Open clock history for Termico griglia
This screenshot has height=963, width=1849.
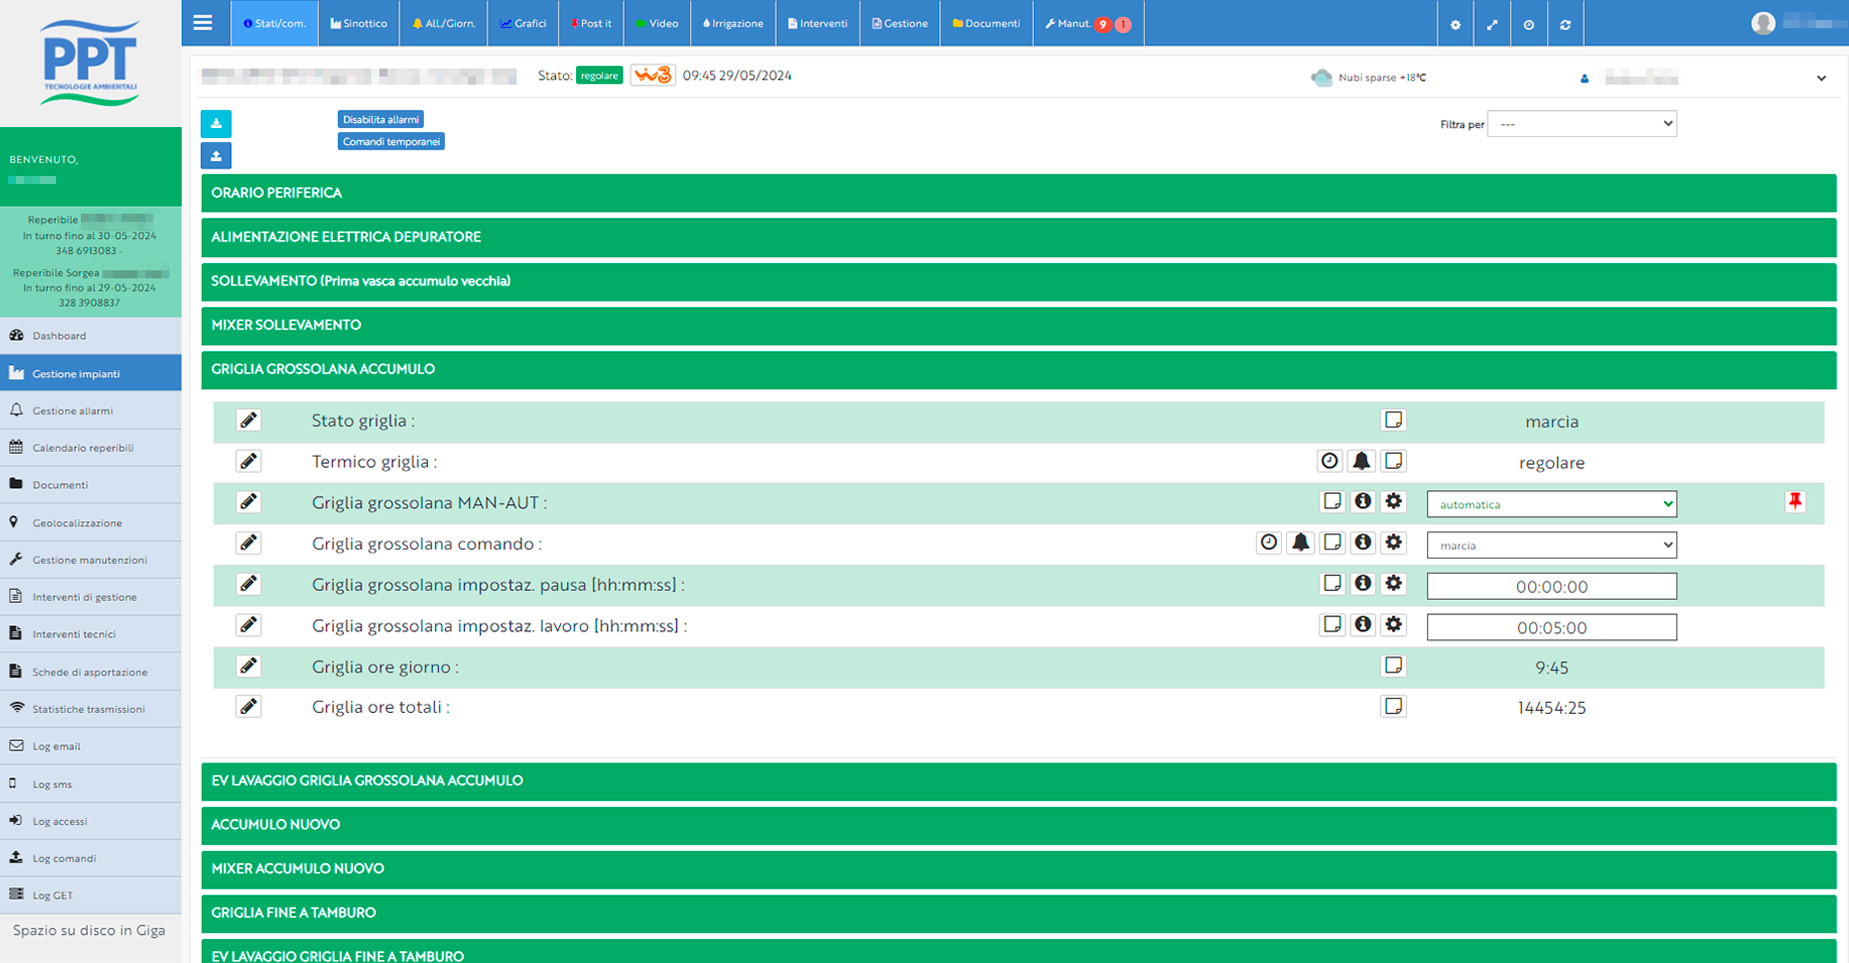1330,461
